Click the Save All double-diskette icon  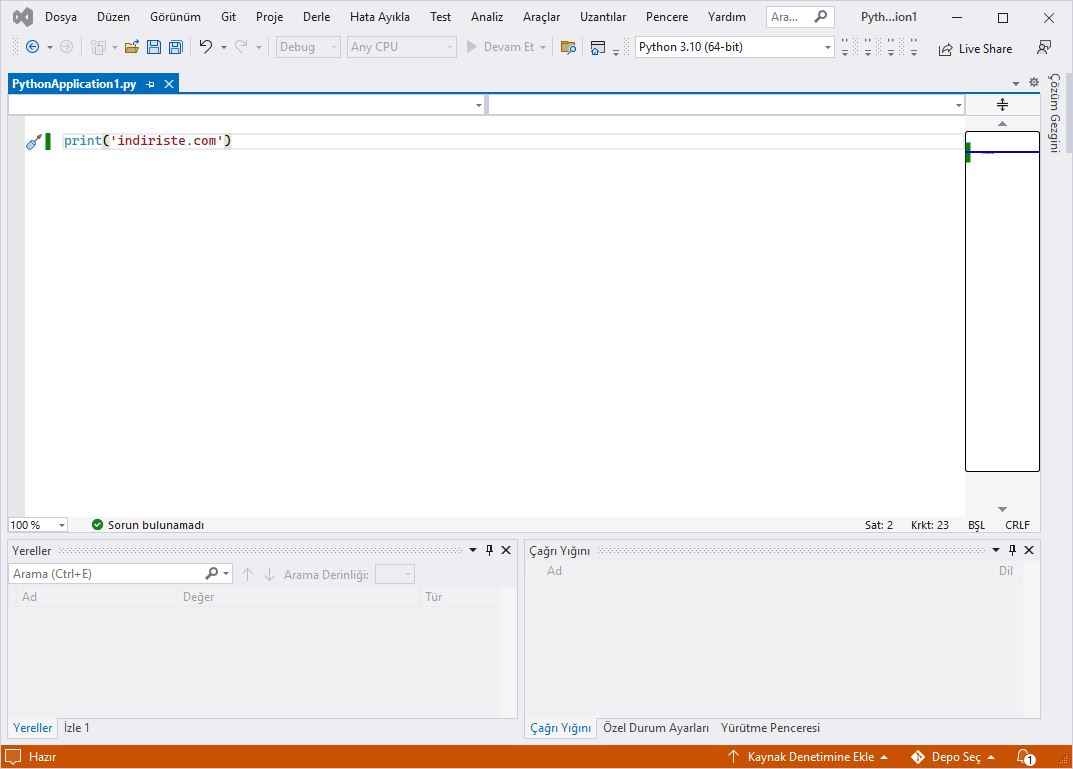pos(176,47)
